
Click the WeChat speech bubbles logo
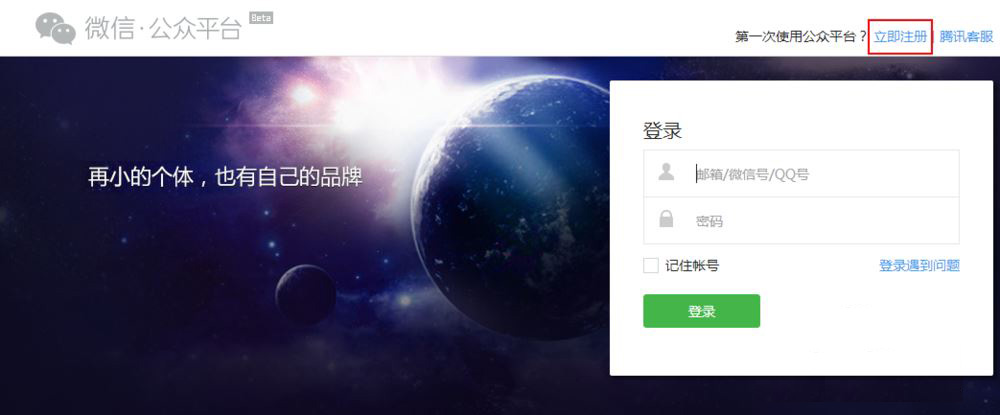55,29
